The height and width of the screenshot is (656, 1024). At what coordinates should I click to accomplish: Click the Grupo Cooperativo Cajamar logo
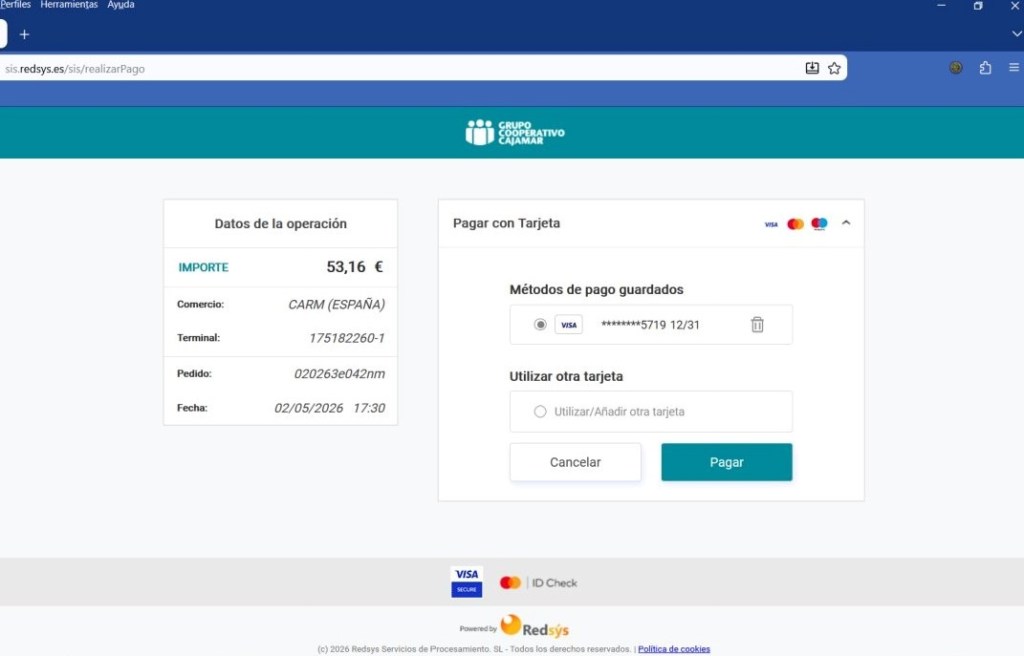(x=515, y=133)
